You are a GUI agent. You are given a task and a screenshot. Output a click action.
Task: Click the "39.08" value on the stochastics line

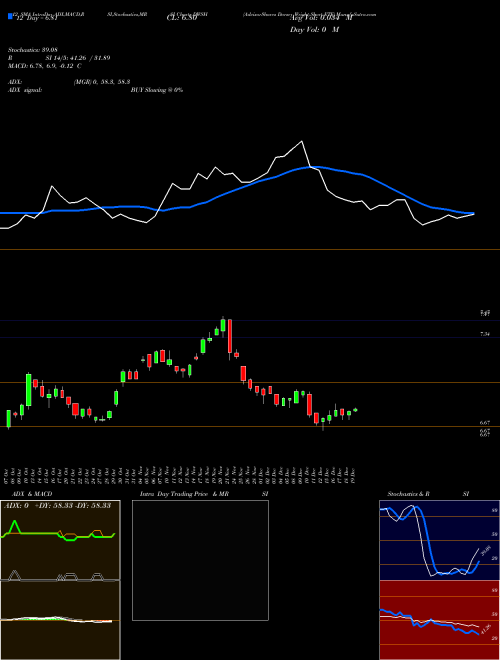coord(486,551)
